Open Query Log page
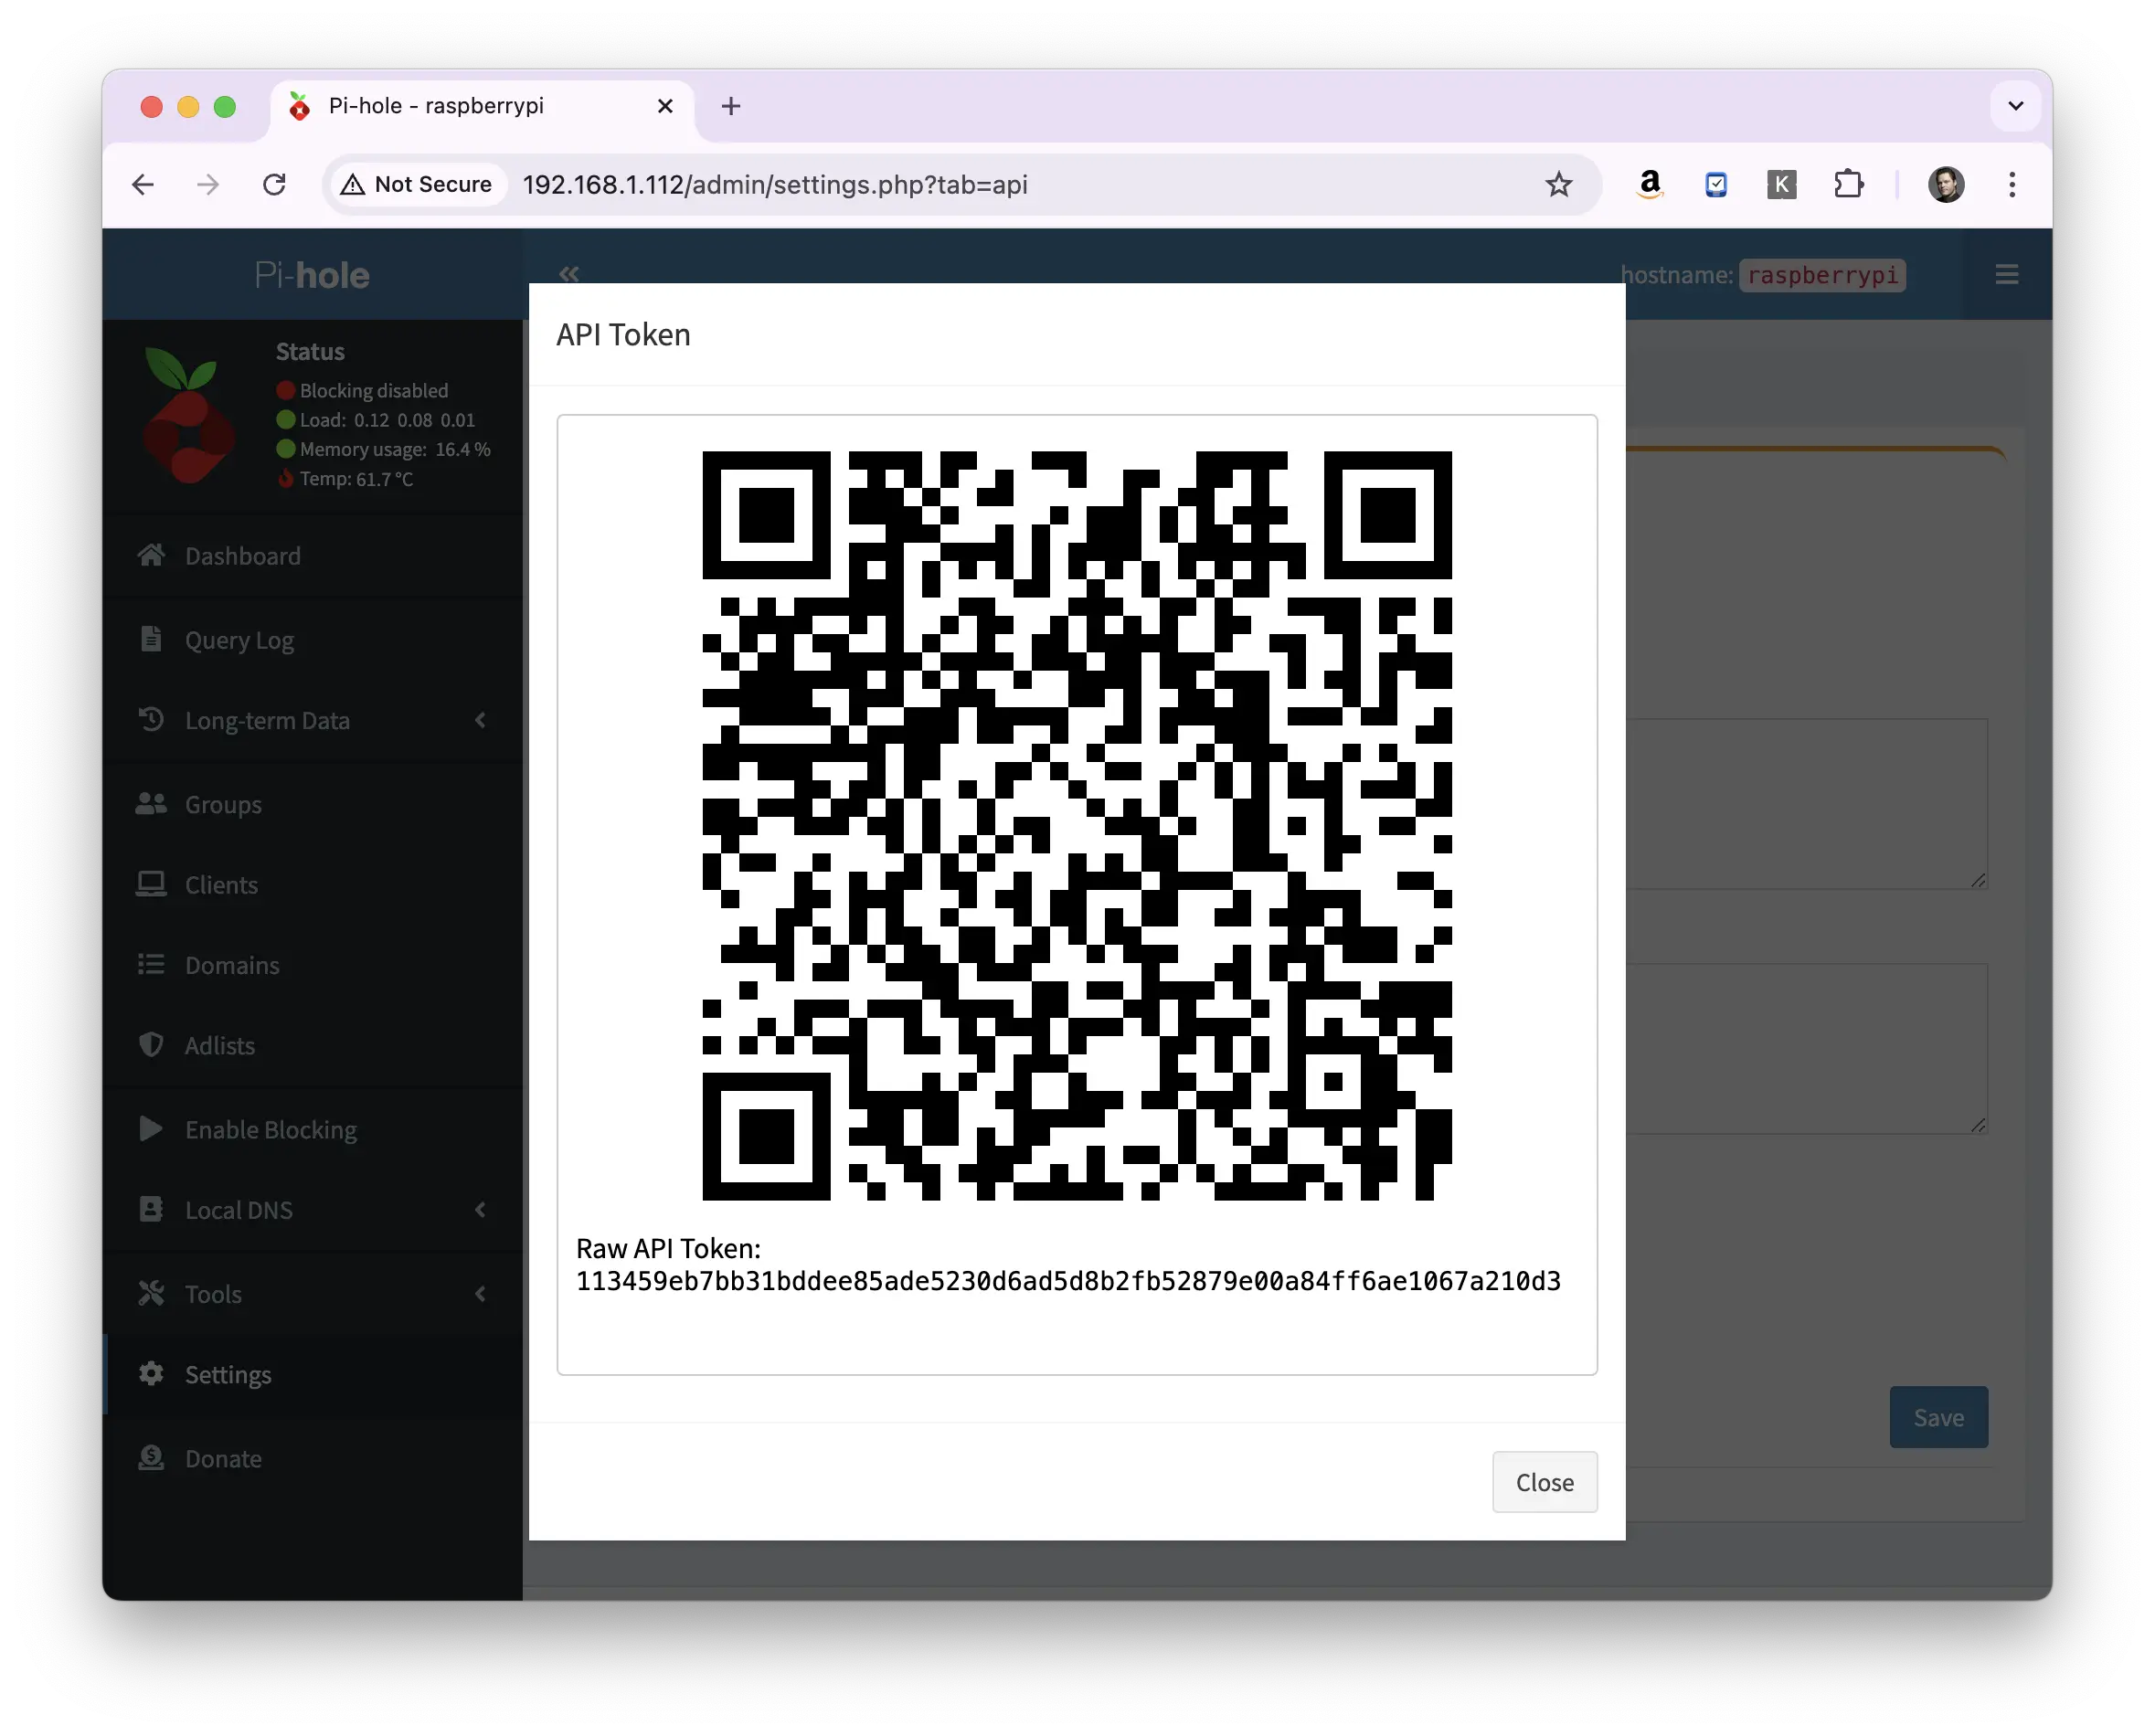Image resolution: width=2155 pixels, height=1736 pixels. coord(239,640)
